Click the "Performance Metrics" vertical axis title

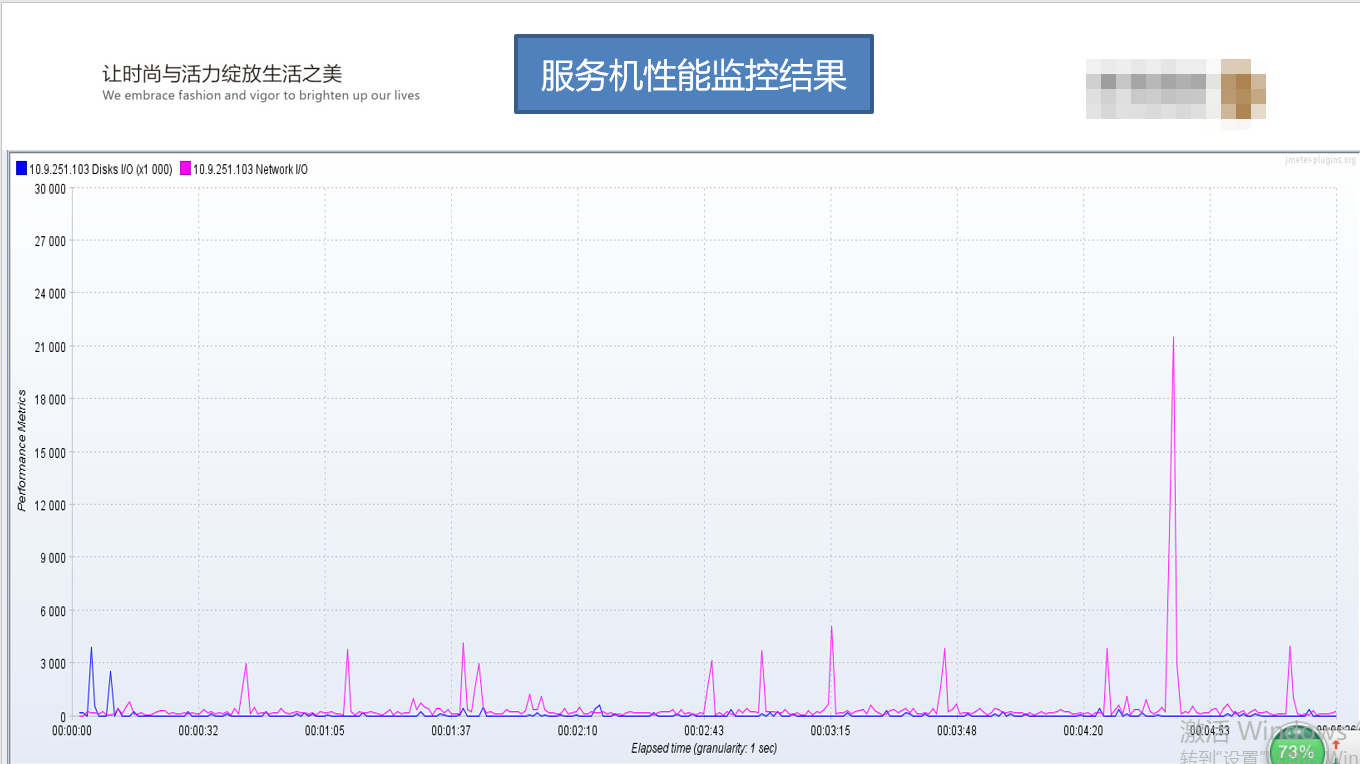pos(22,450)
